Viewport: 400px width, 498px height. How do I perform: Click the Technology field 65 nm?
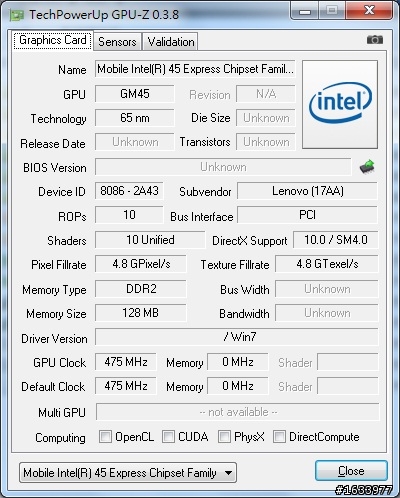tap(135, 118)
